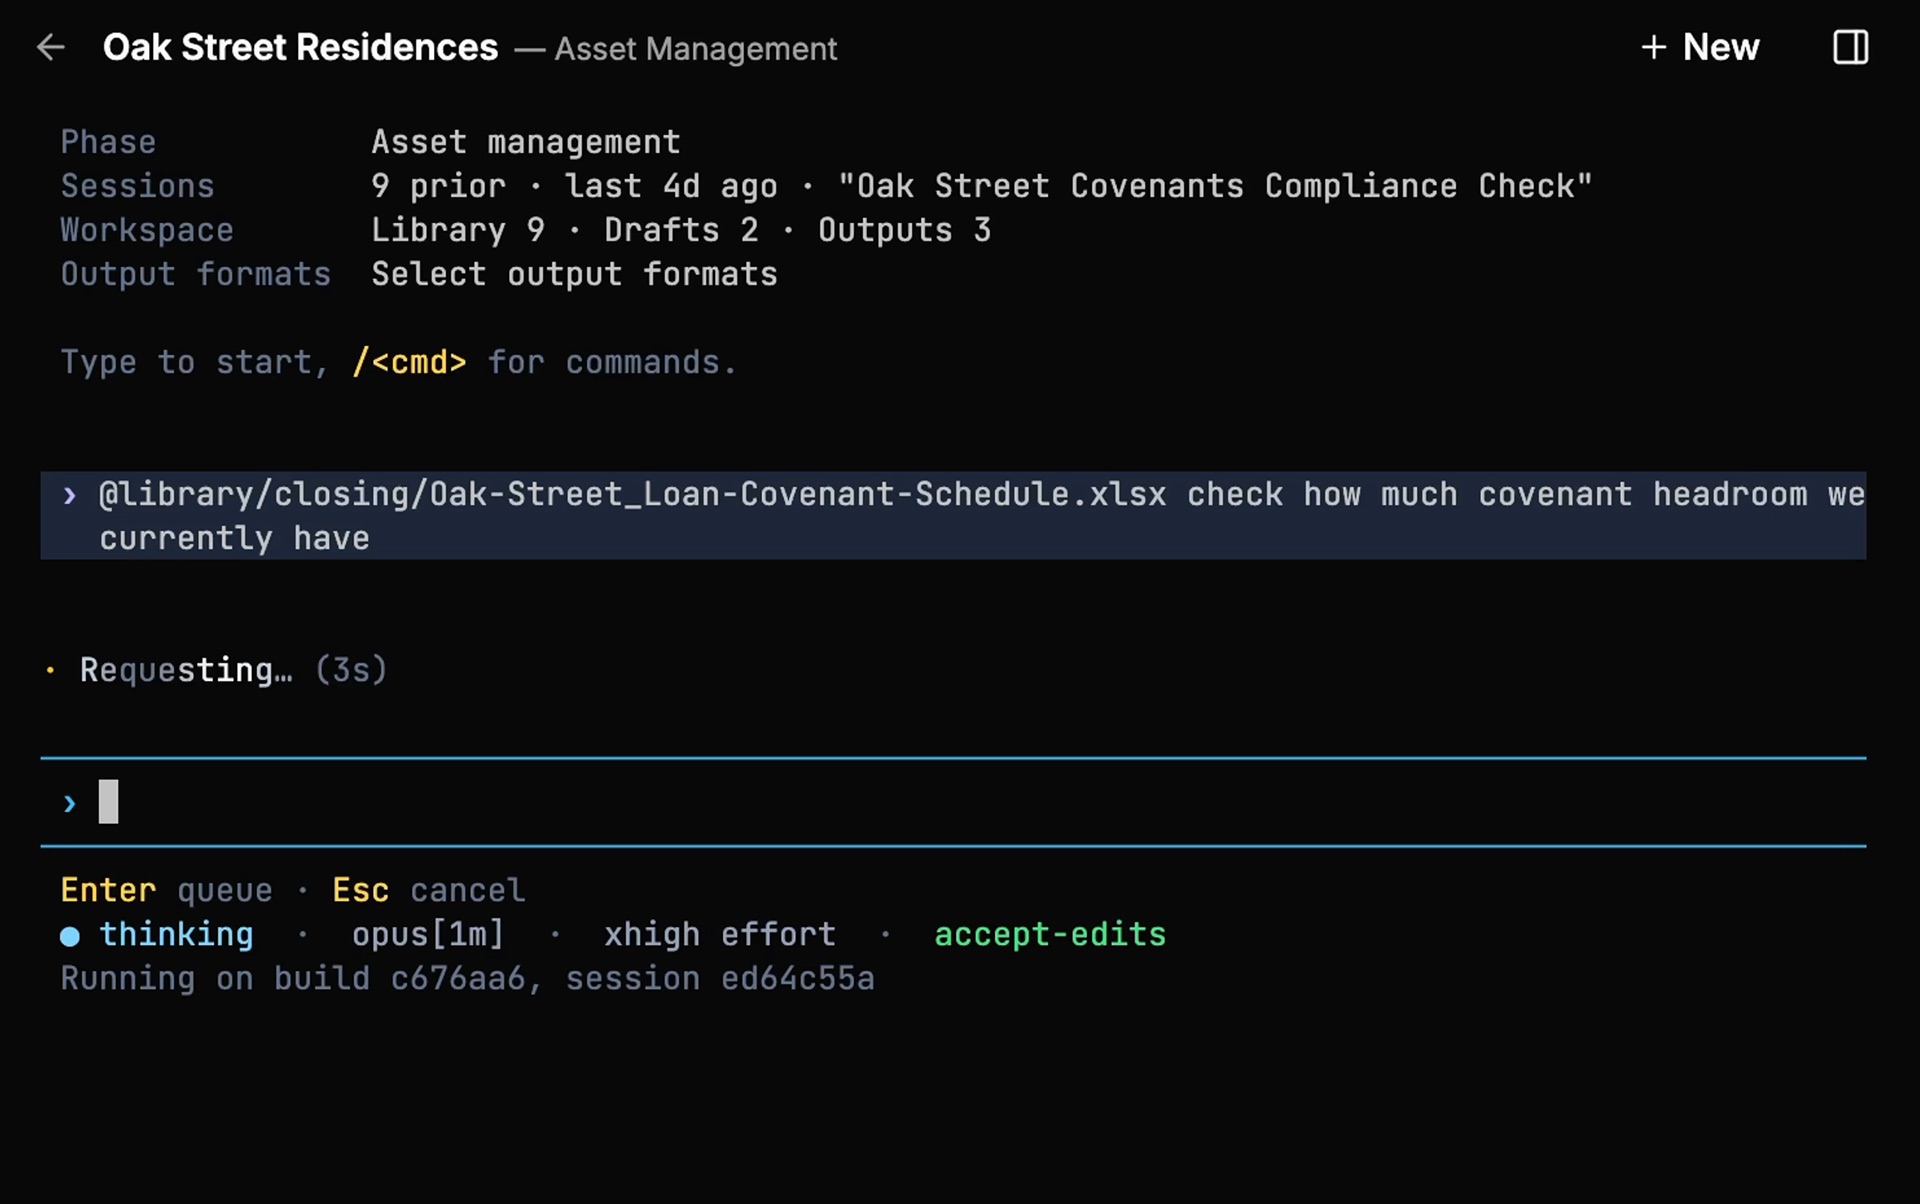Toggle the side panel layout icon
1920x1204 pixels.
pyautogui.click(x=1850, y=47)
